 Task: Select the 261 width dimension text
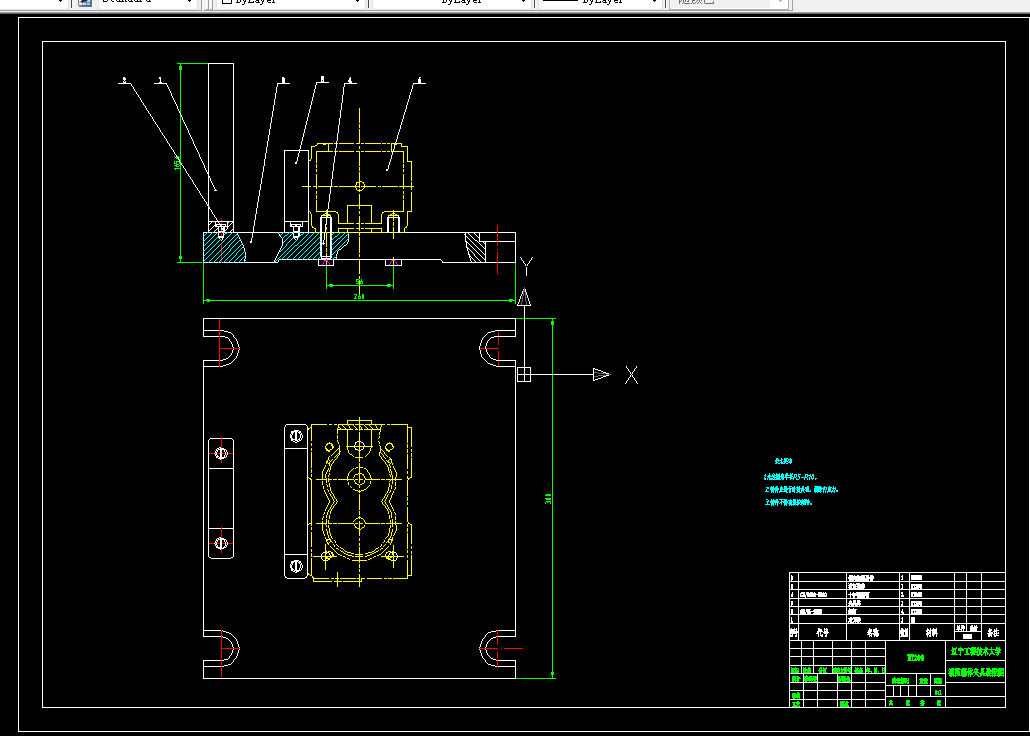tap(359, 296)
